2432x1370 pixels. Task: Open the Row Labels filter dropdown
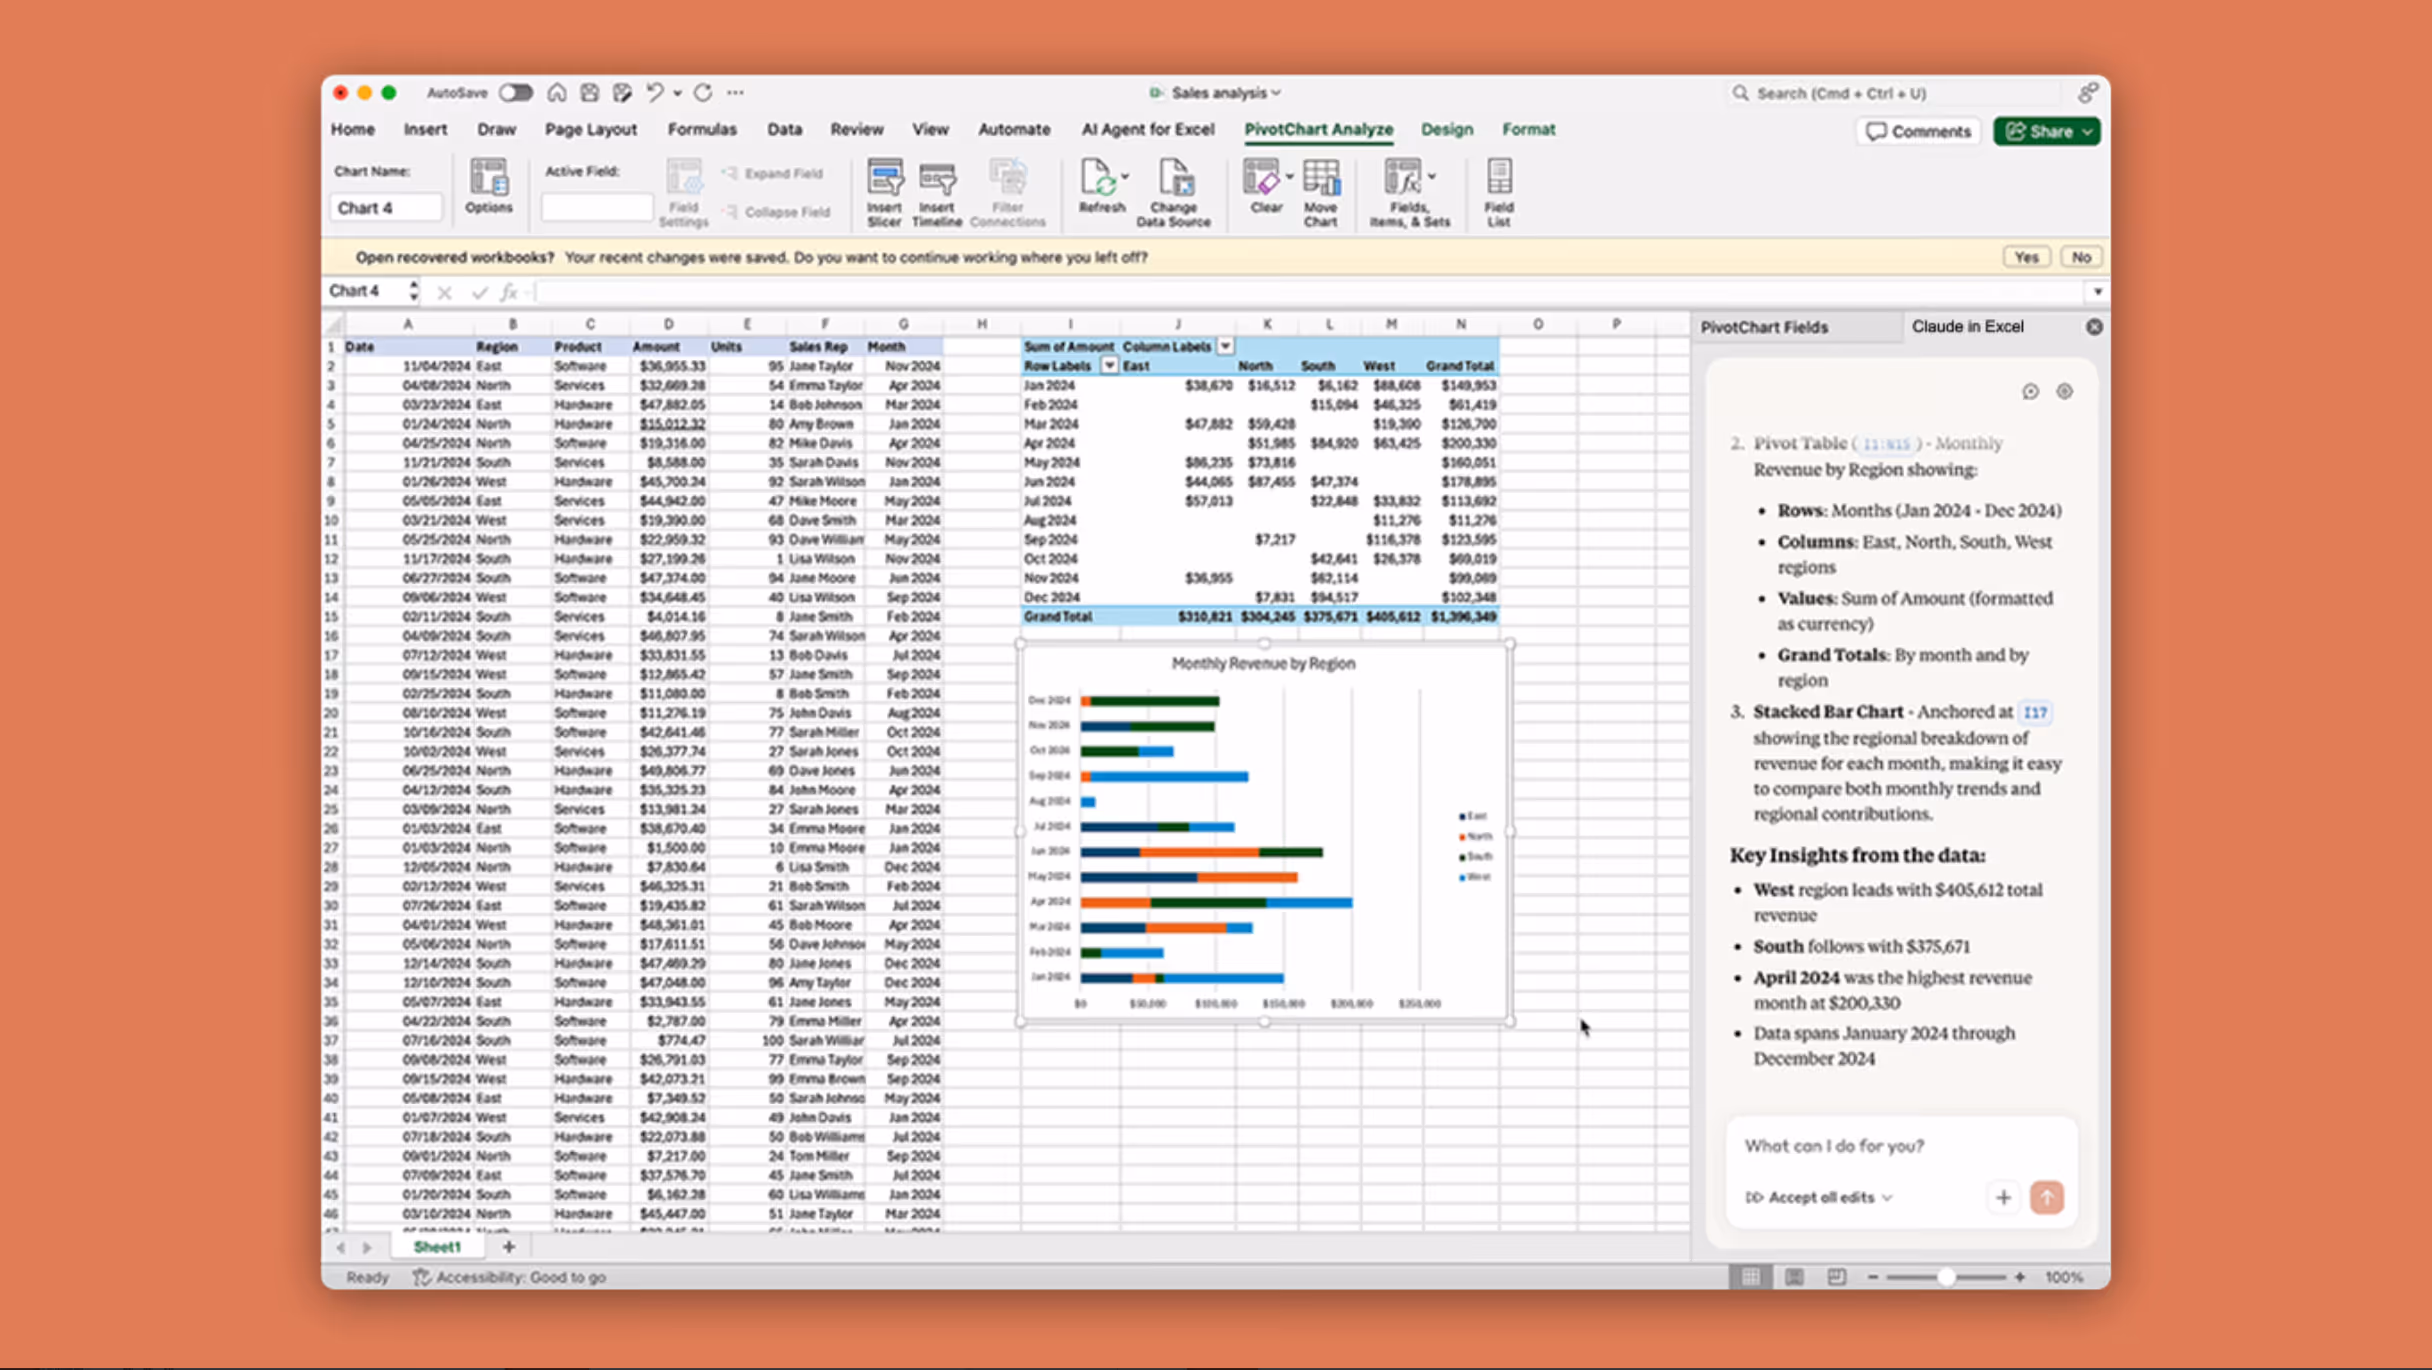tap(1108, 365)
